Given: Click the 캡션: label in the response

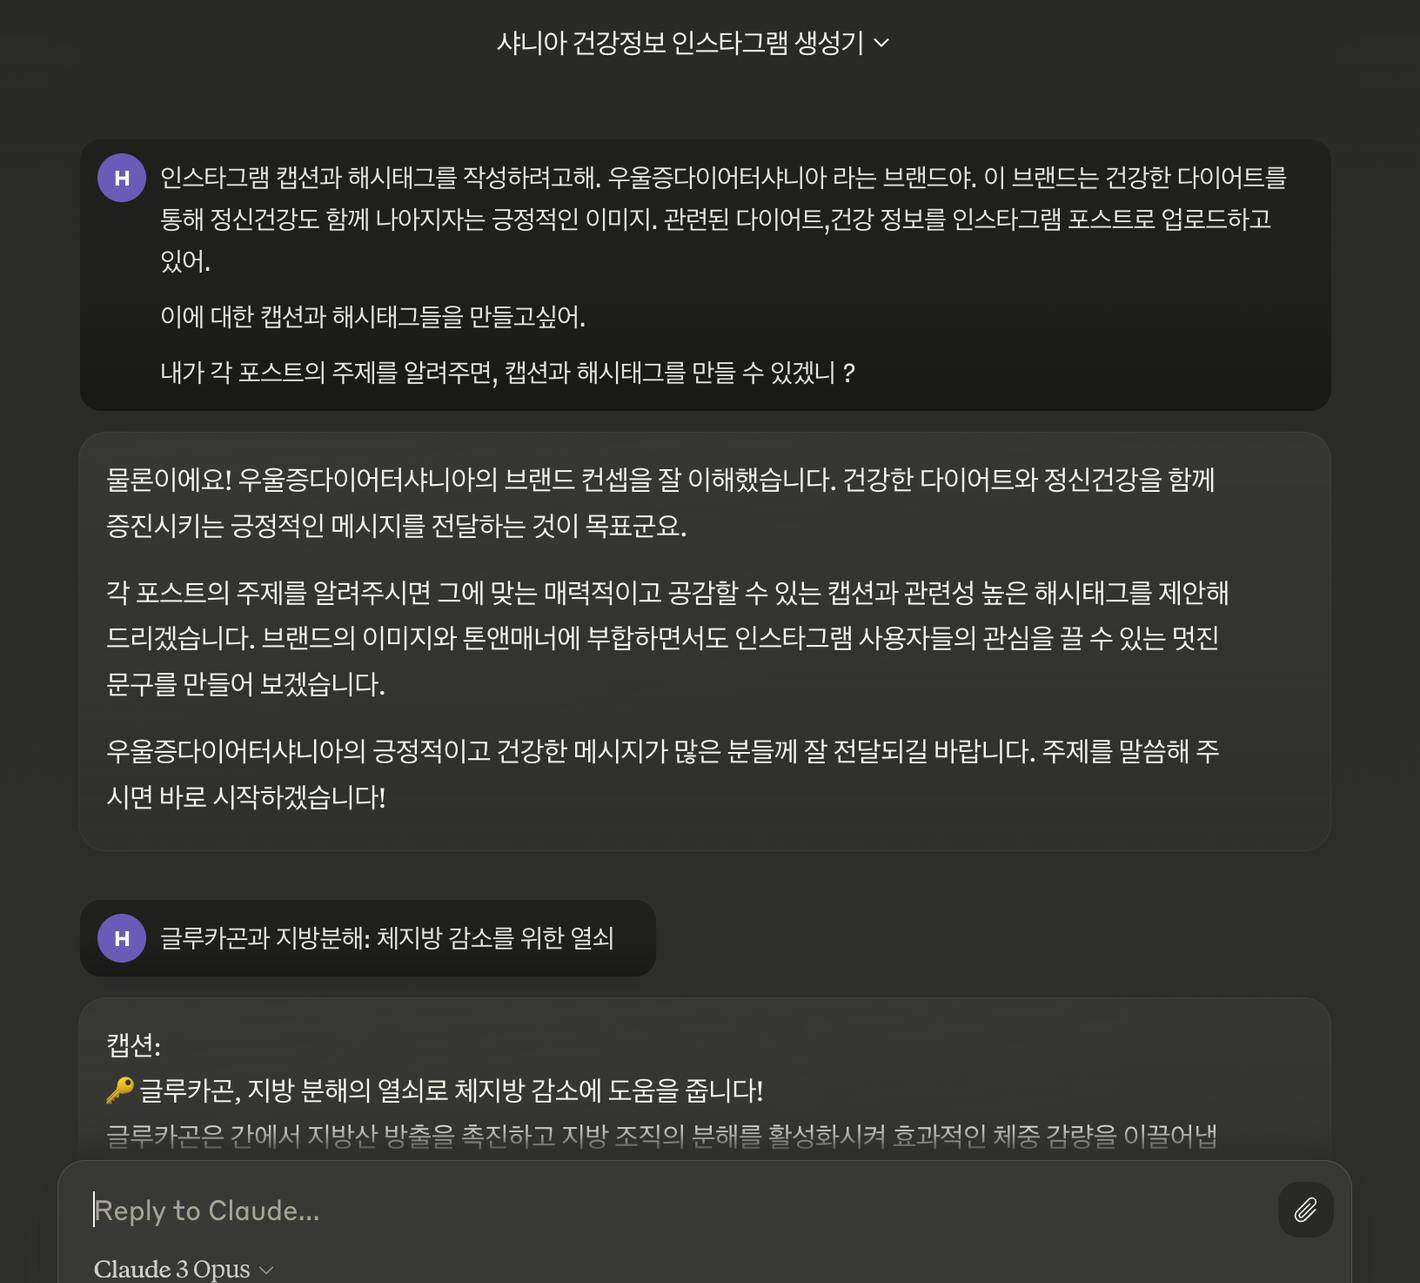Looking at the screenshot, I should click(133, 1045).
